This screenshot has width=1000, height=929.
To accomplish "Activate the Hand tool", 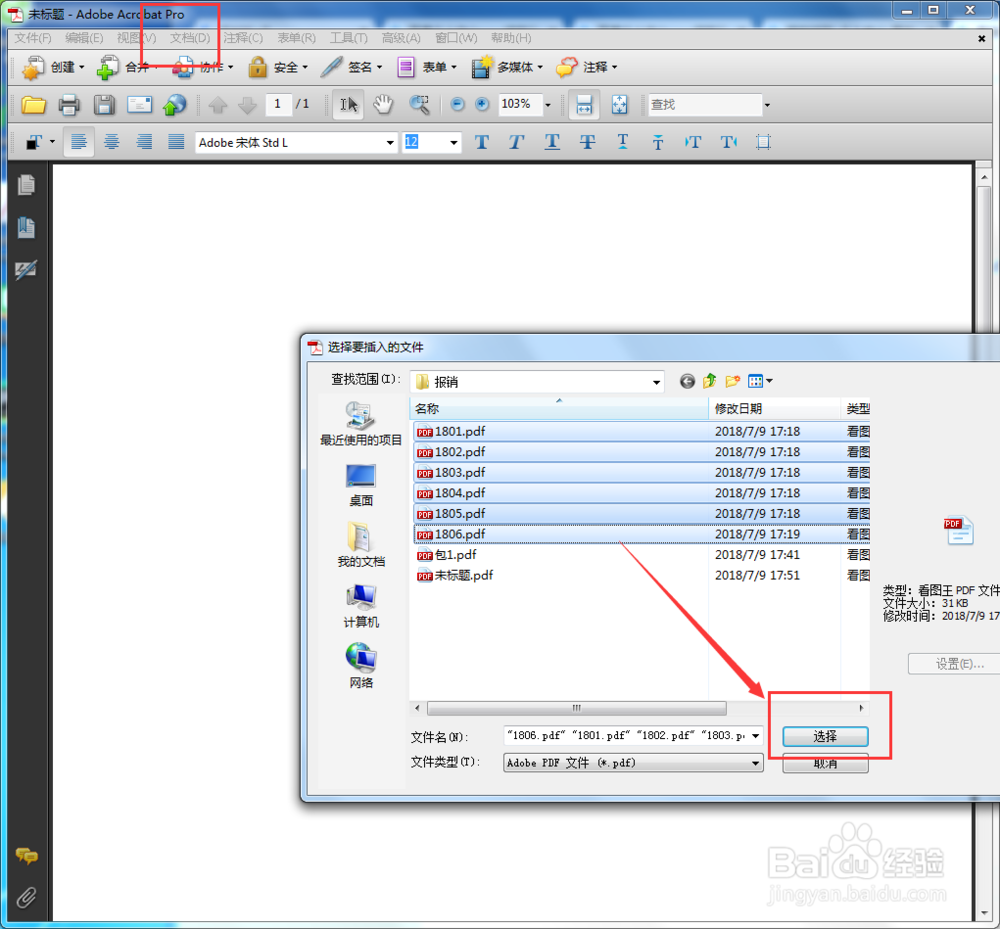I will click(383, 105).
